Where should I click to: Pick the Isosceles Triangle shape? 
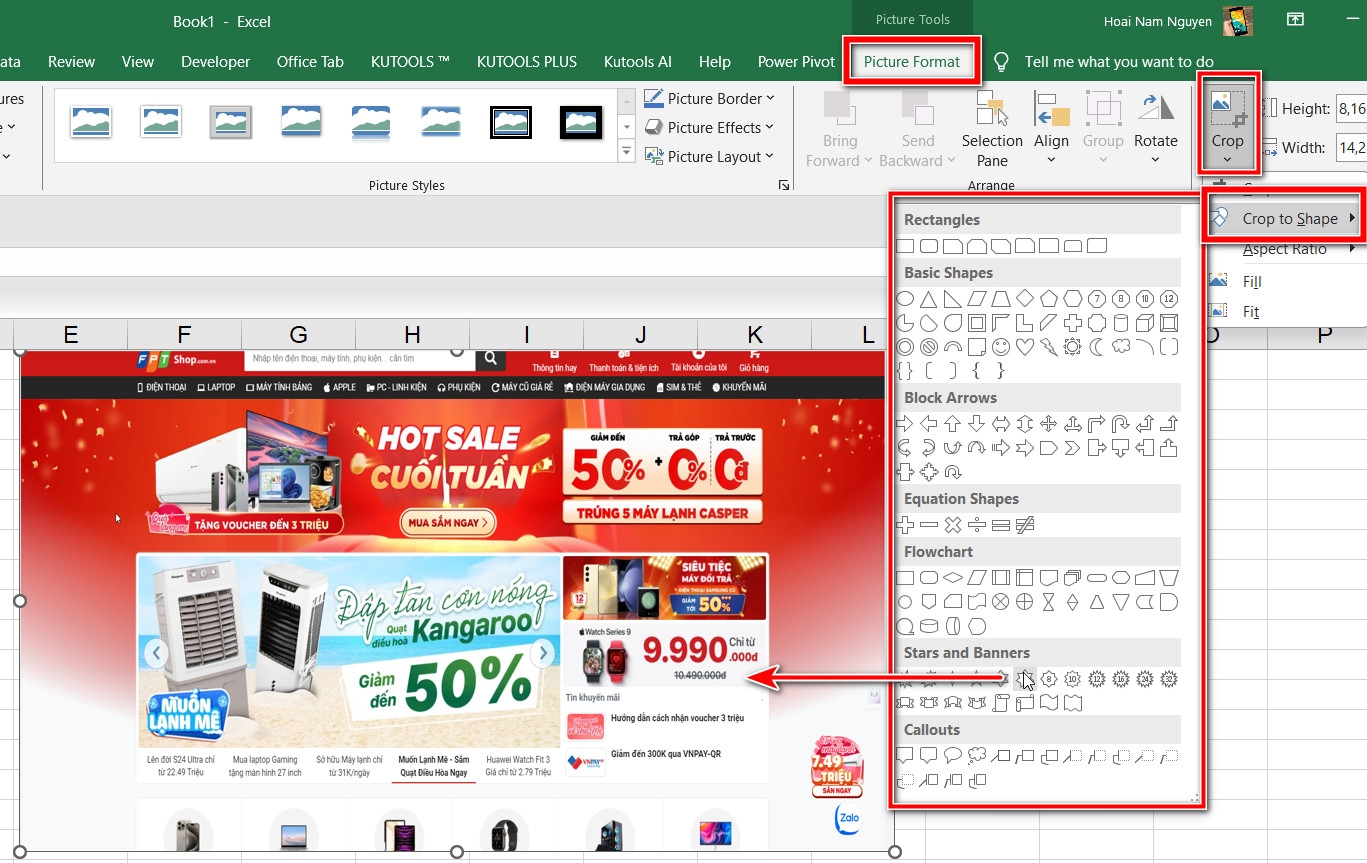pyautogui.click(x=929, y=299)
